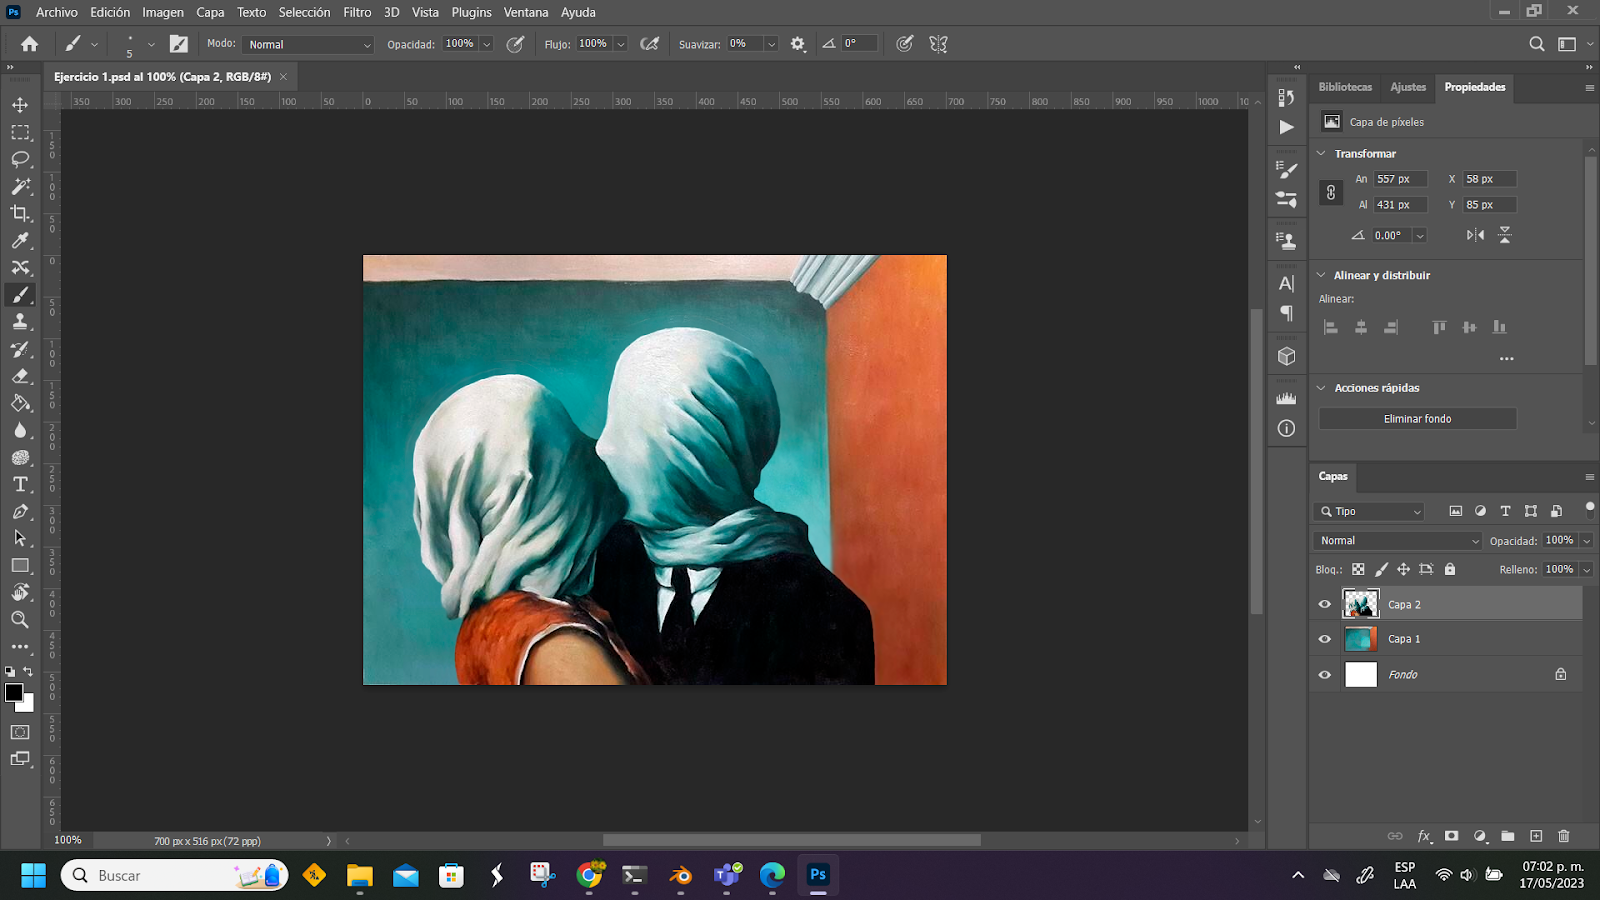The image size is (1600, 900).
Task: Open the Archivo menu
Action: pyautogui.click(x=57, y=12)
